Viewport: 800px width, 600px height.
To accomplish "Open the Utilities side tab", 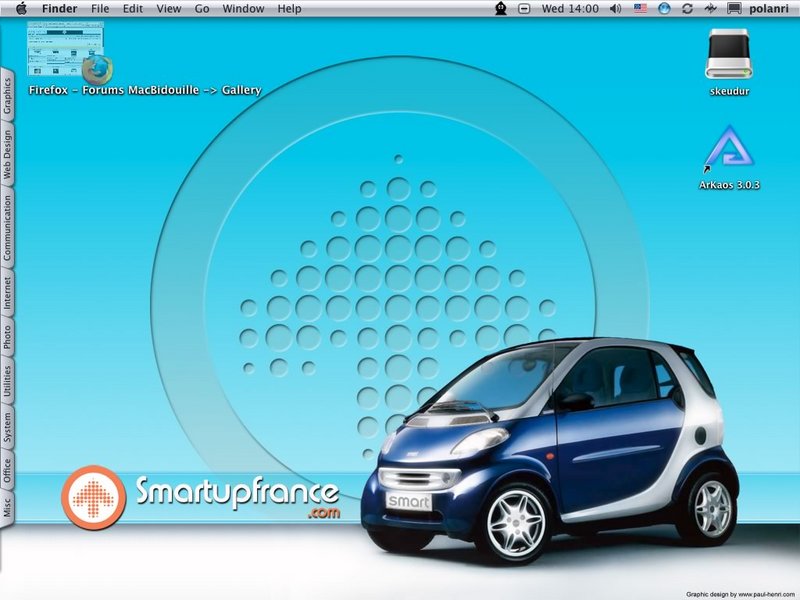I will [7, 381].
